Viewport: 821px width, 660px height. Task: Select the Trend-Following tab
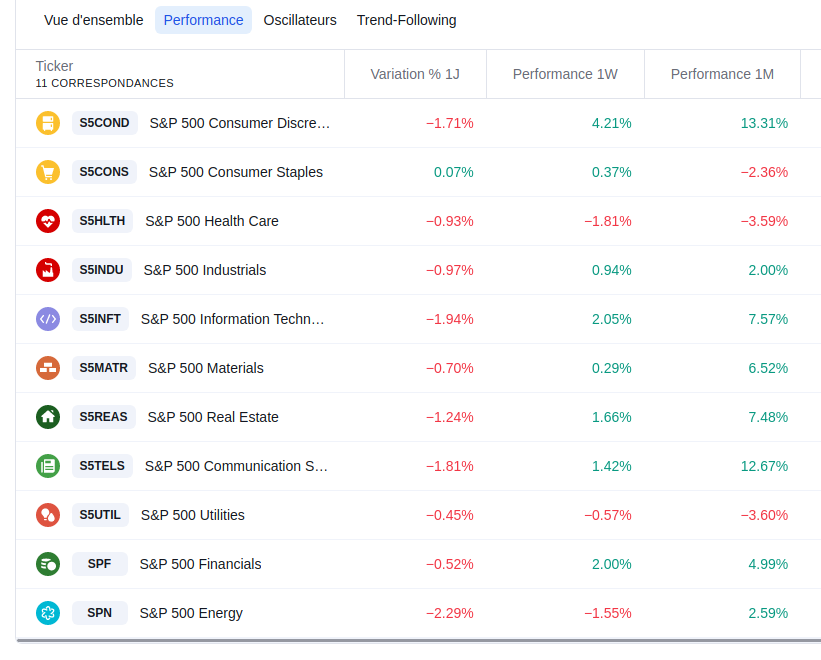[x=406, y=20]
